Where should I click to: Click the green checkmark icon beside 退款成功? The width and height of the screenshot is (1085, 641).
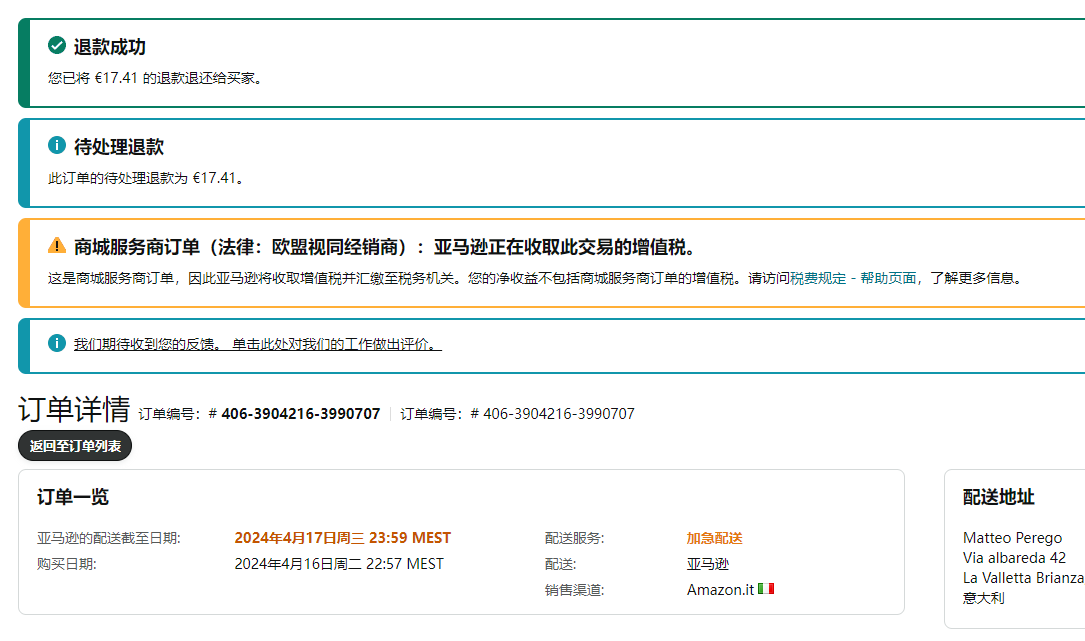57,46
